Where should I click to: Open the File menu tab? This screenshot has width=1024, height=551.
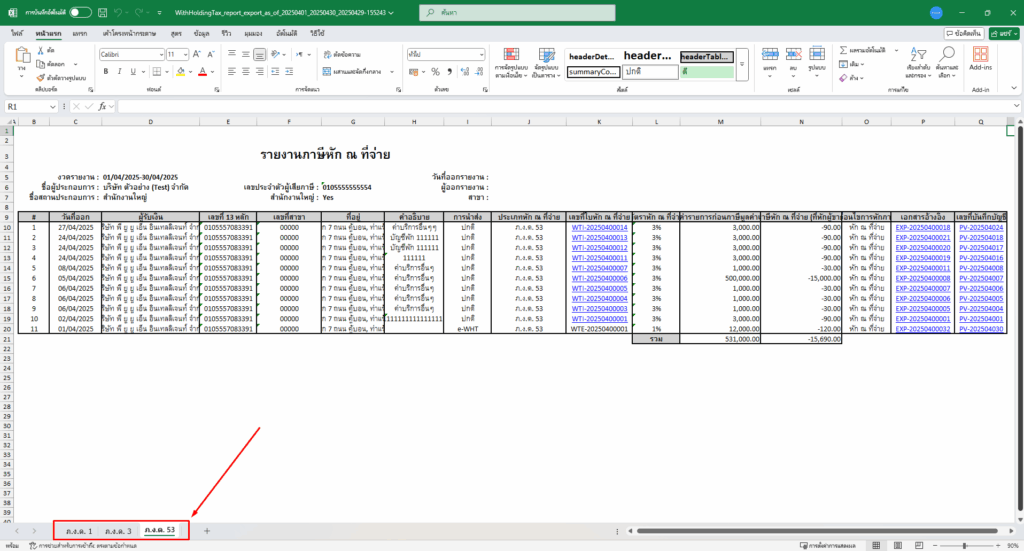16,33
